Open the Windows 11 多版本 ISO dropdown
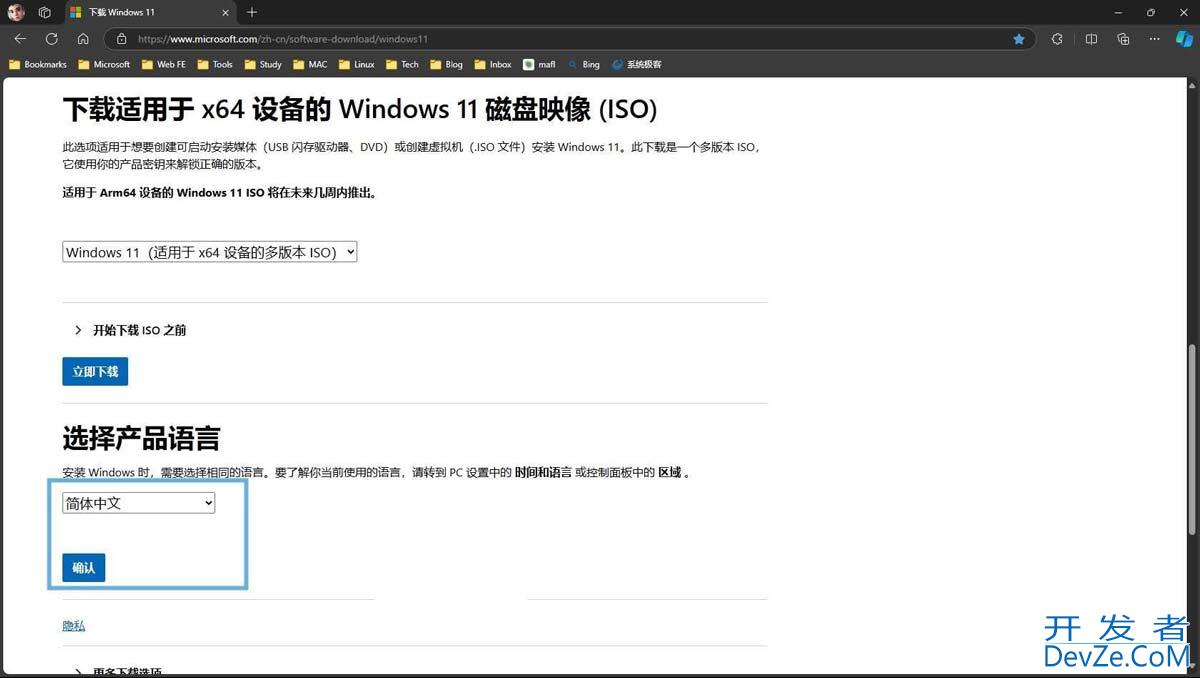The height and width of the screenshot is (678, 1200). click(209, 252)
